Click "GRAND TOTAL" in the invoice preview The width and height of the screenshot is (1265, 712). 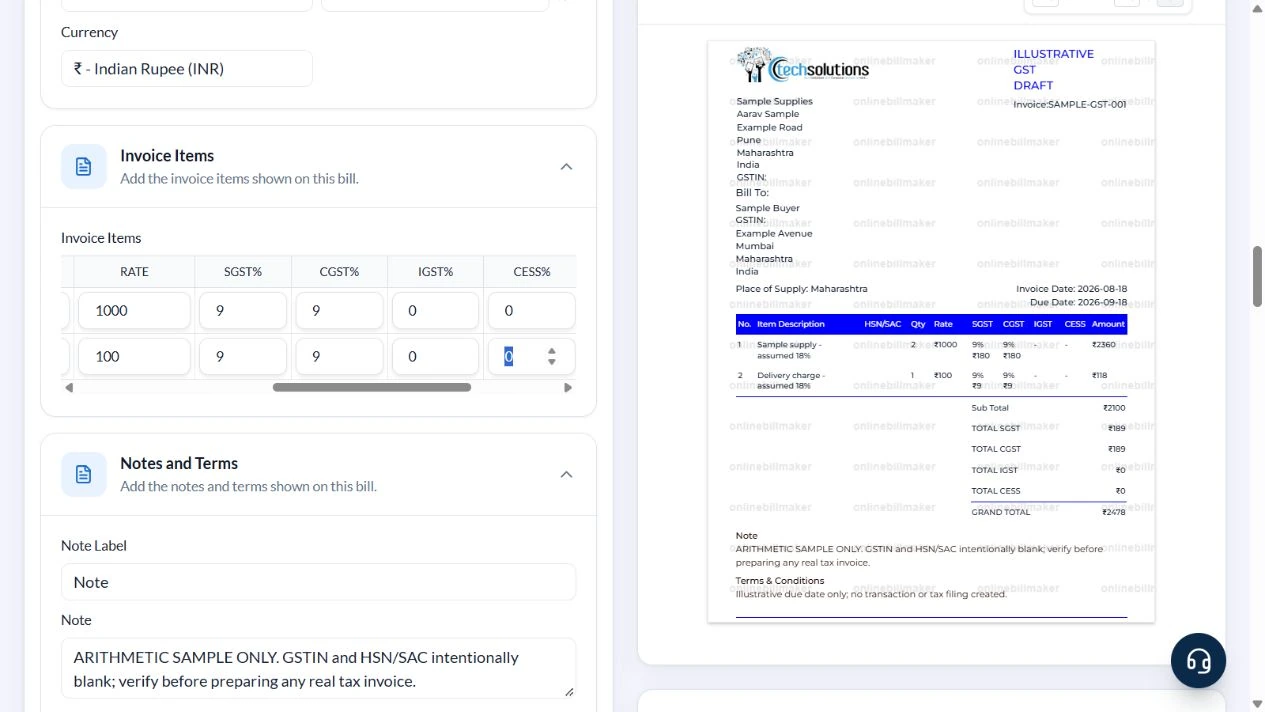[x=1001, y=512]
